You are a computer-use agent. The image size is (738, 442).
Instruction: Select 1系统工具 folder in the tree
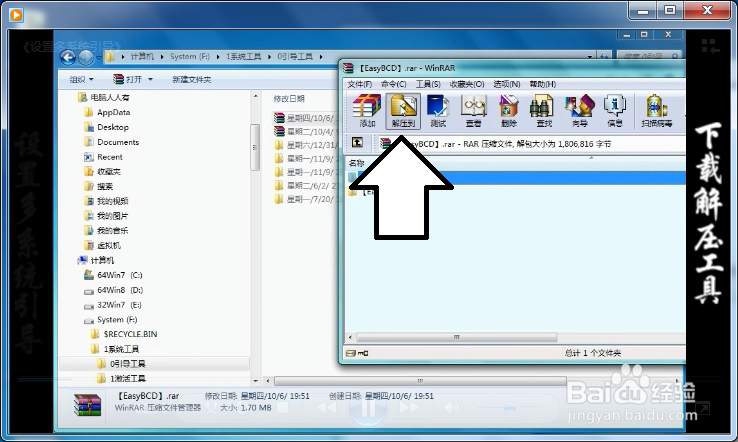[121, 349]
